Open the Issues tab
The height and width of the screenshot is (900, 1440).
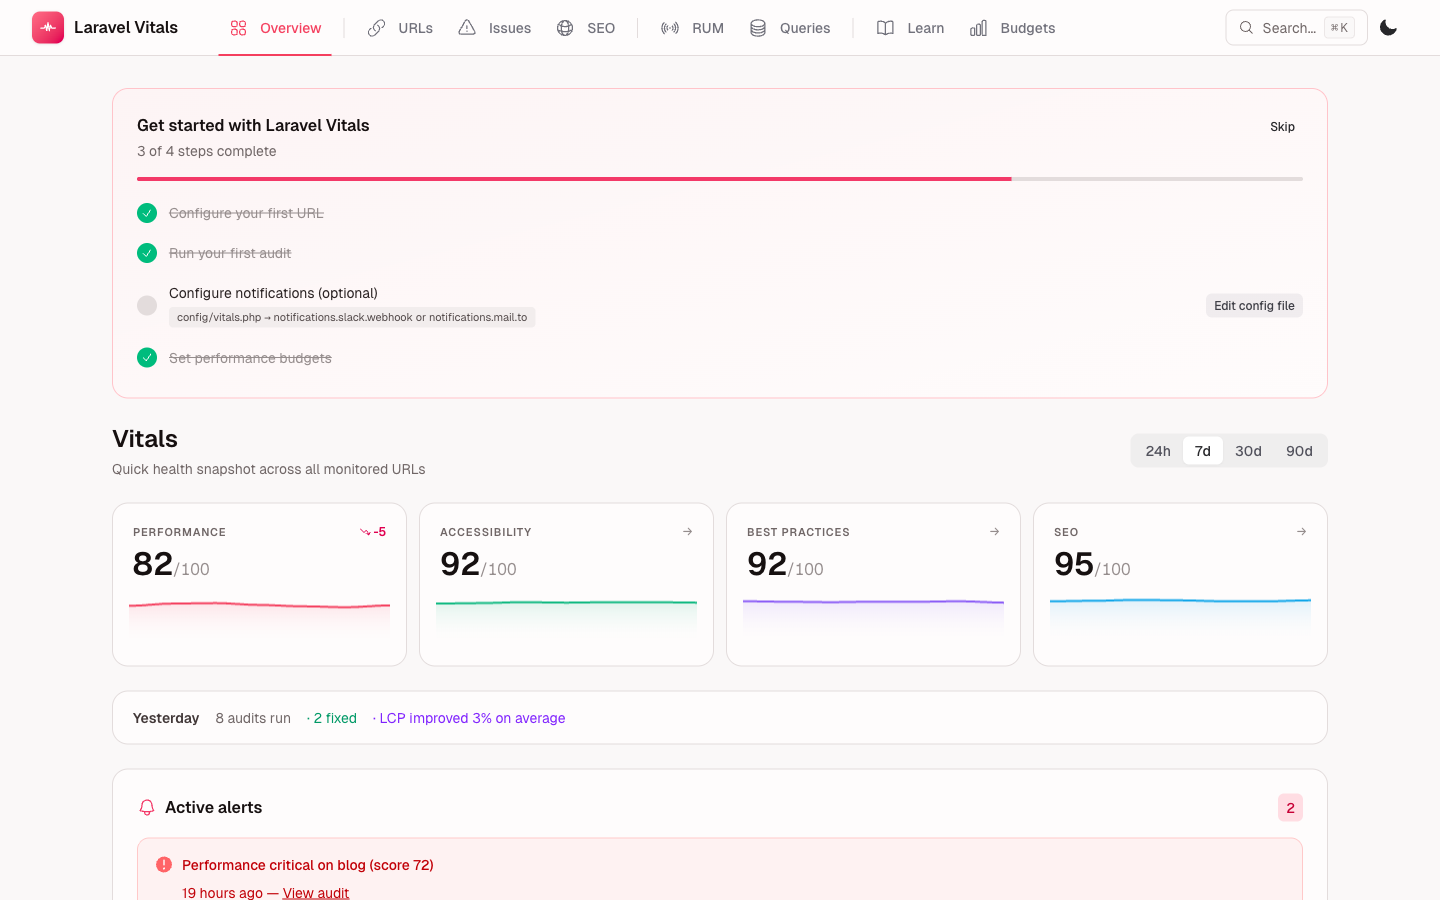pyautogui.click(x=495, y=28)
